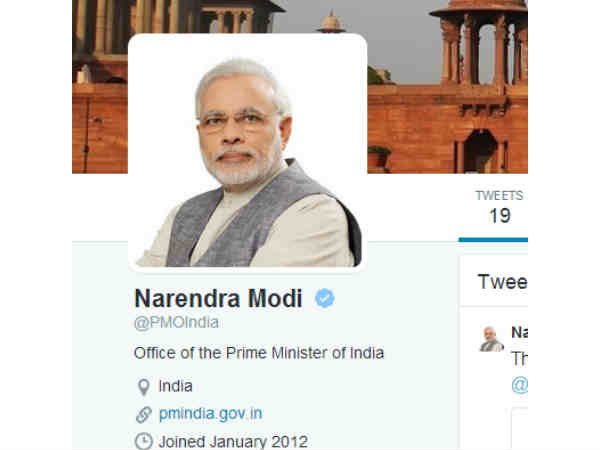Click the Narendra Modi profile name heading
The image size is (600, 450).
(x=218, y=298)
